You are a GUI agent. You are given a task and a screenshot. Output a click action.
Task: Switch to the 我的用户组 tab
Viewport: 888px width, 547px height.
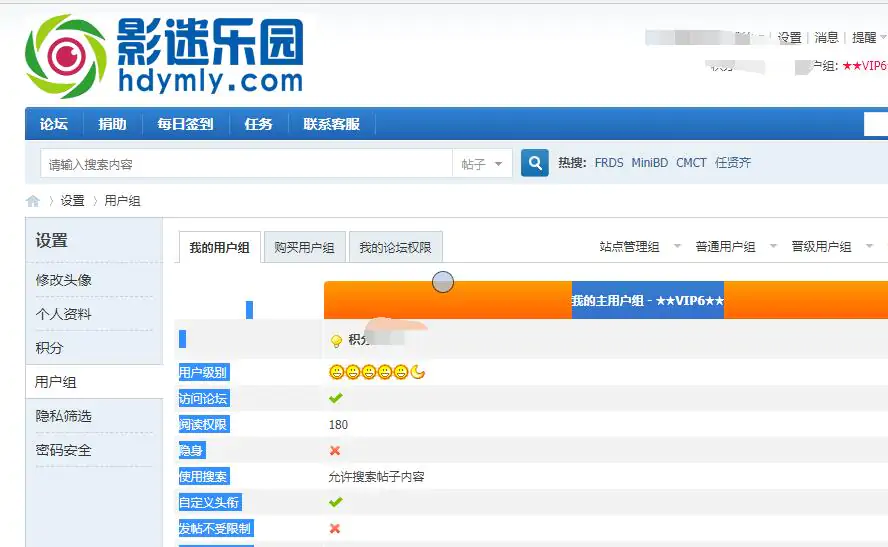(220, 247)
